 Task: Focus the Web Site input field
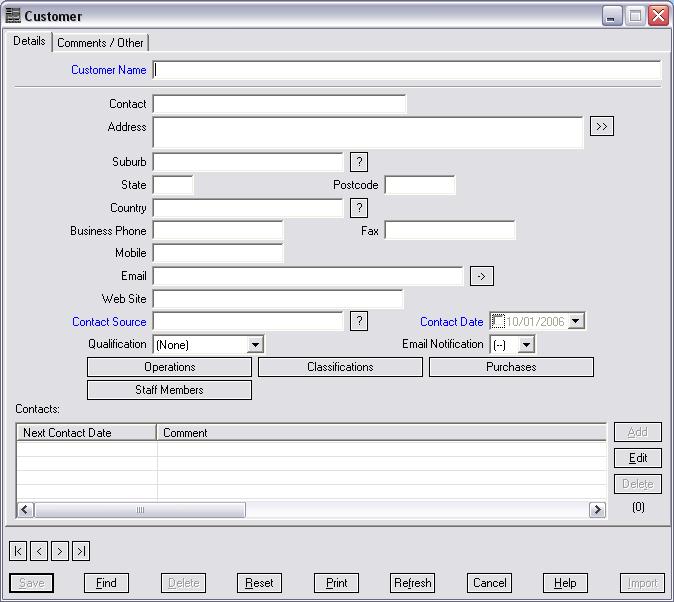(278, 299)
